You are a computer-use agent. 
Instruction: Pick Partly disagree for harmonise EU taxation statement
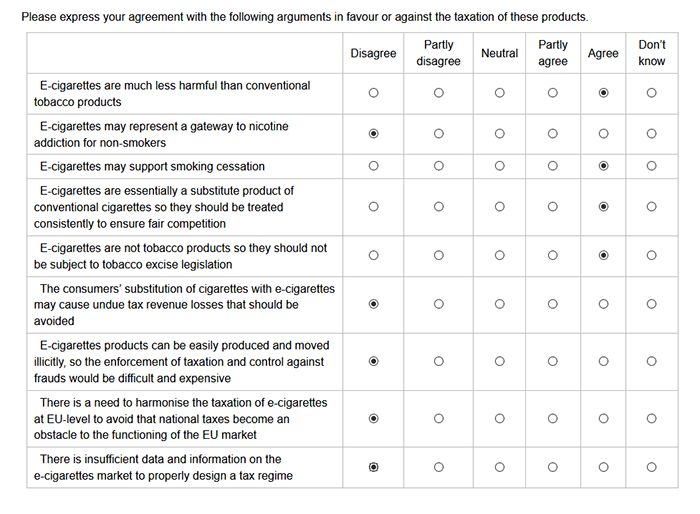[439, 418]
